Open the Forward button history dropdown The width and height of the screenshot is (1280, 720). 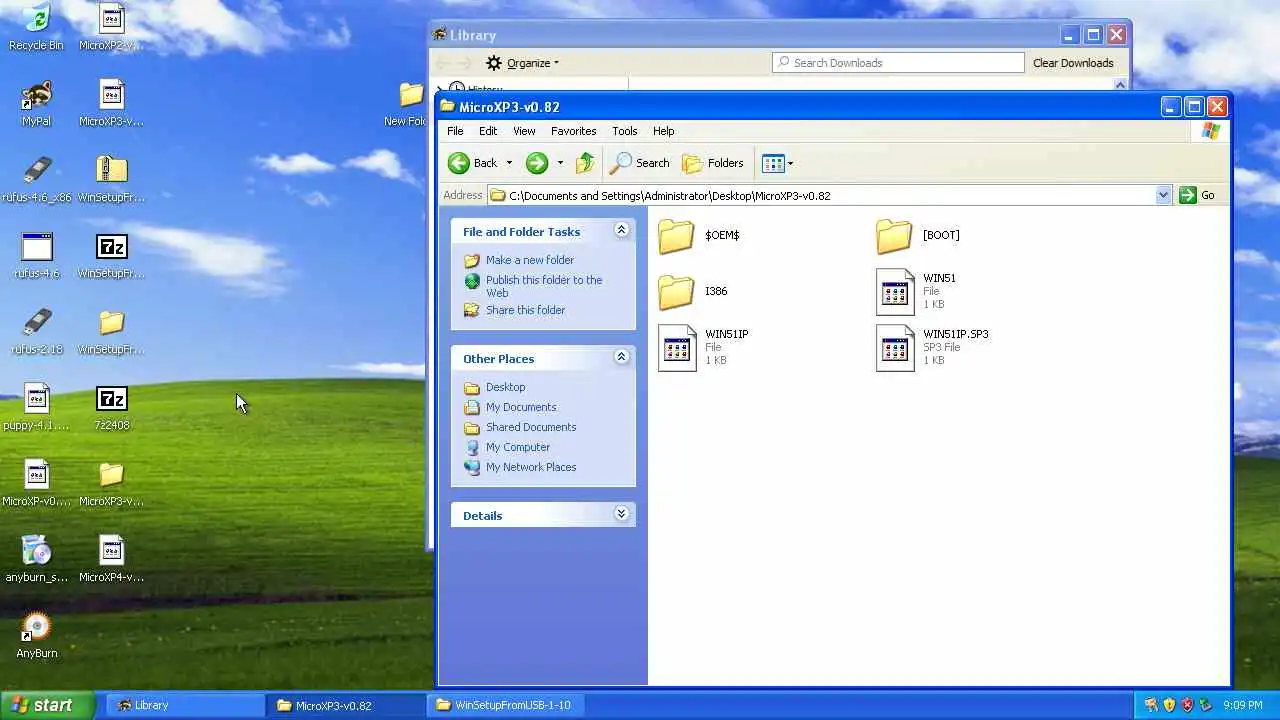coord(560,163)
